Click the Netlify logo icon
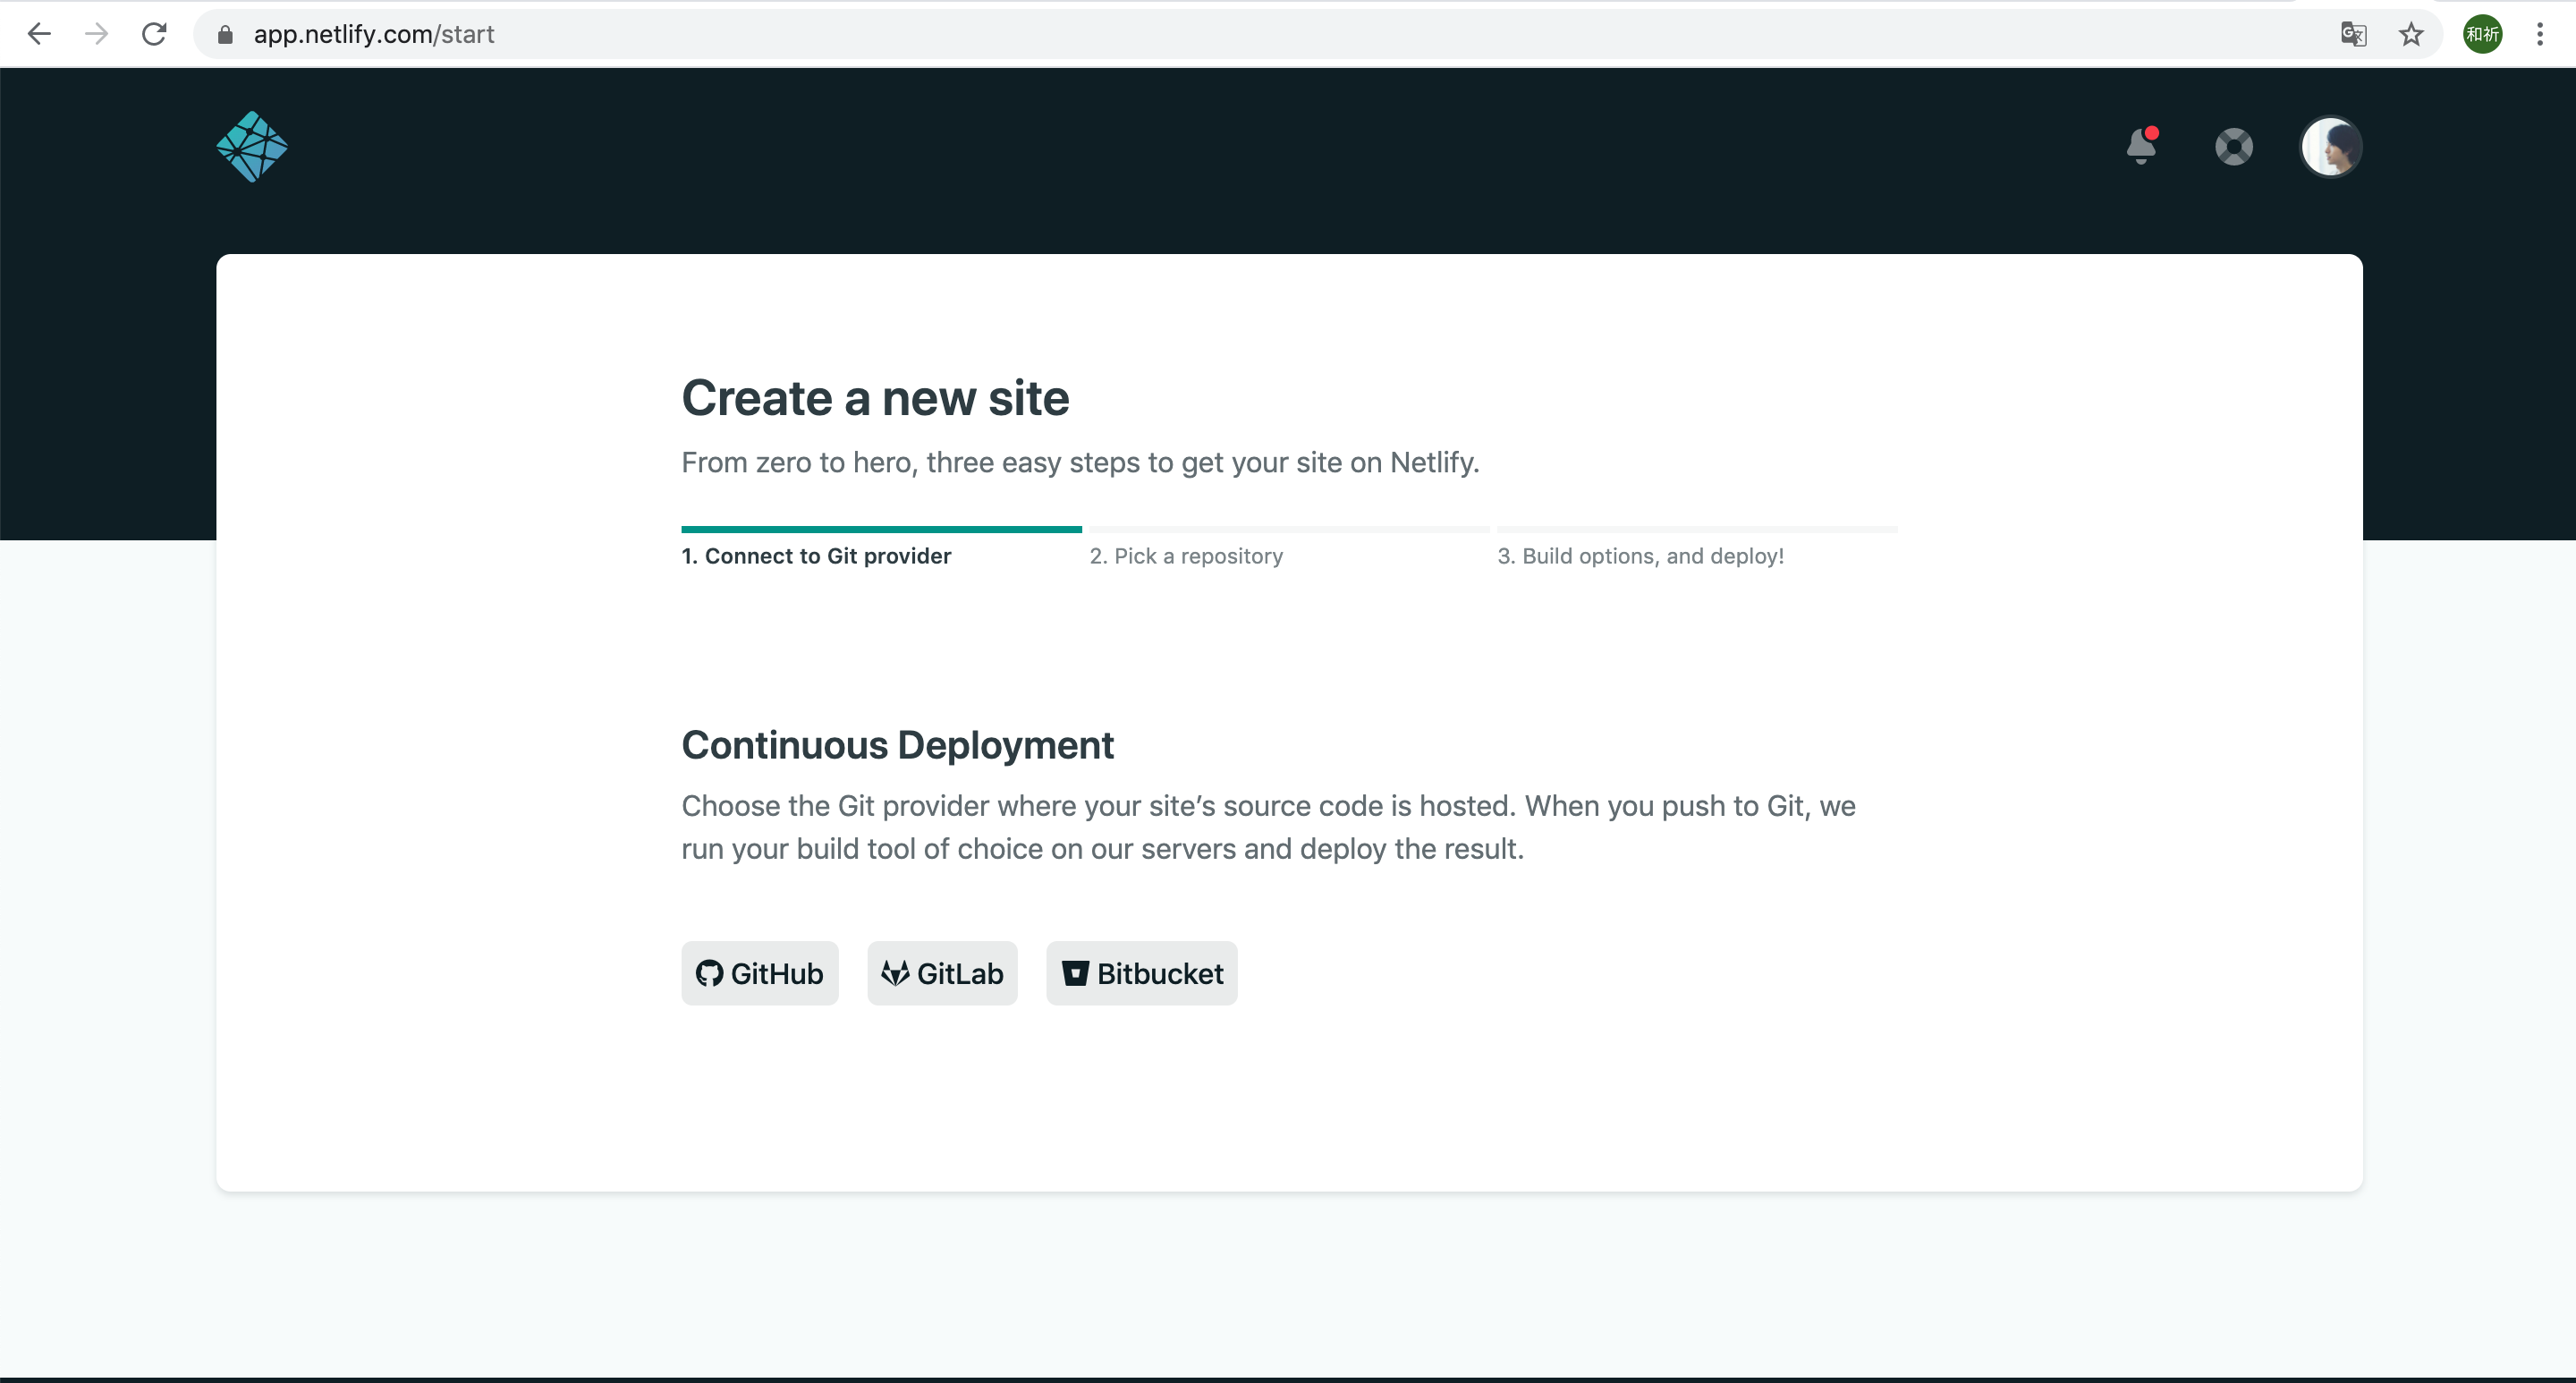2576x1383 pixels. coord(252,147)
